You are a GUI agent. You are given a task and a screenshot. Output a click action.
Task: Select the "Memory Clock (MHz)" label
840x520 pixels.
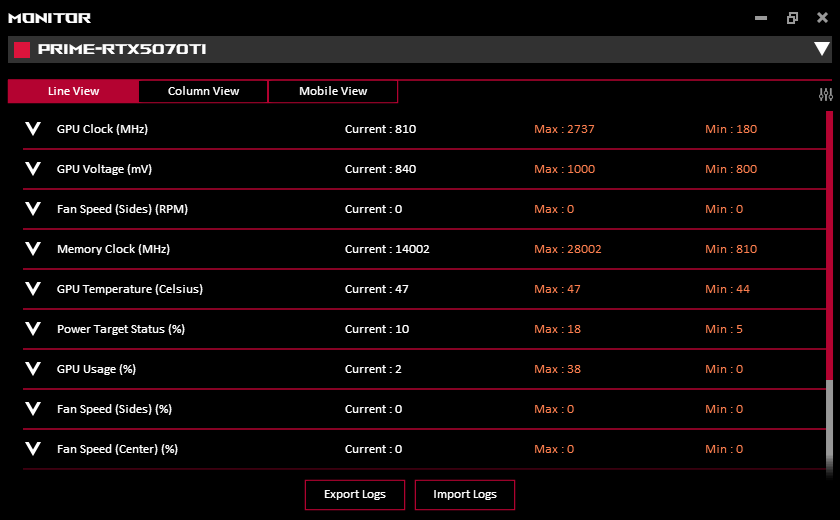click(114, 249)
